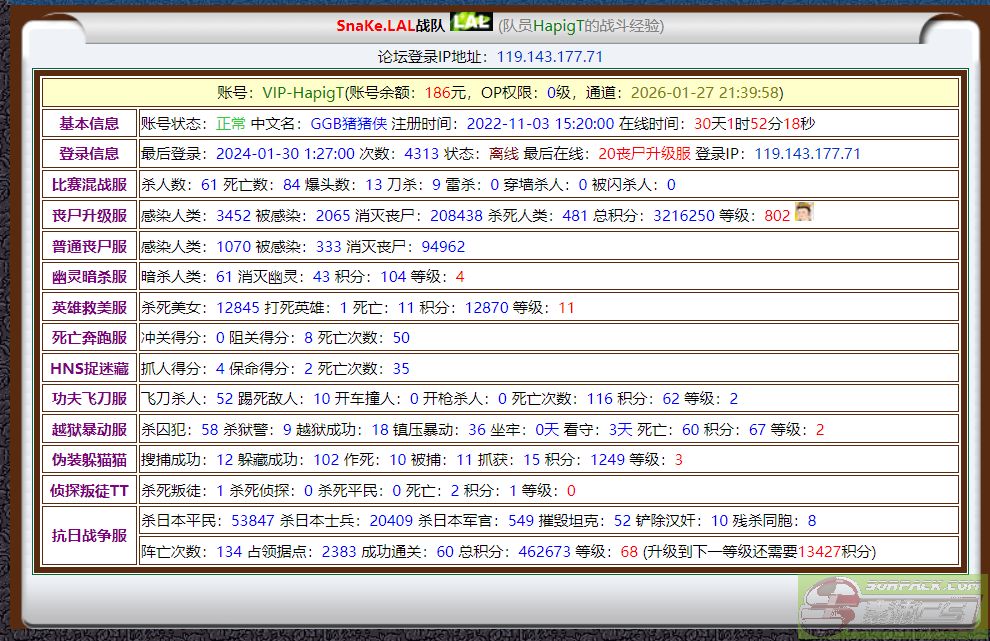The height and width of the screenshot is (641, 990).
Task: Open the 功夫飞刀服 server label
Action: point(89,399)
